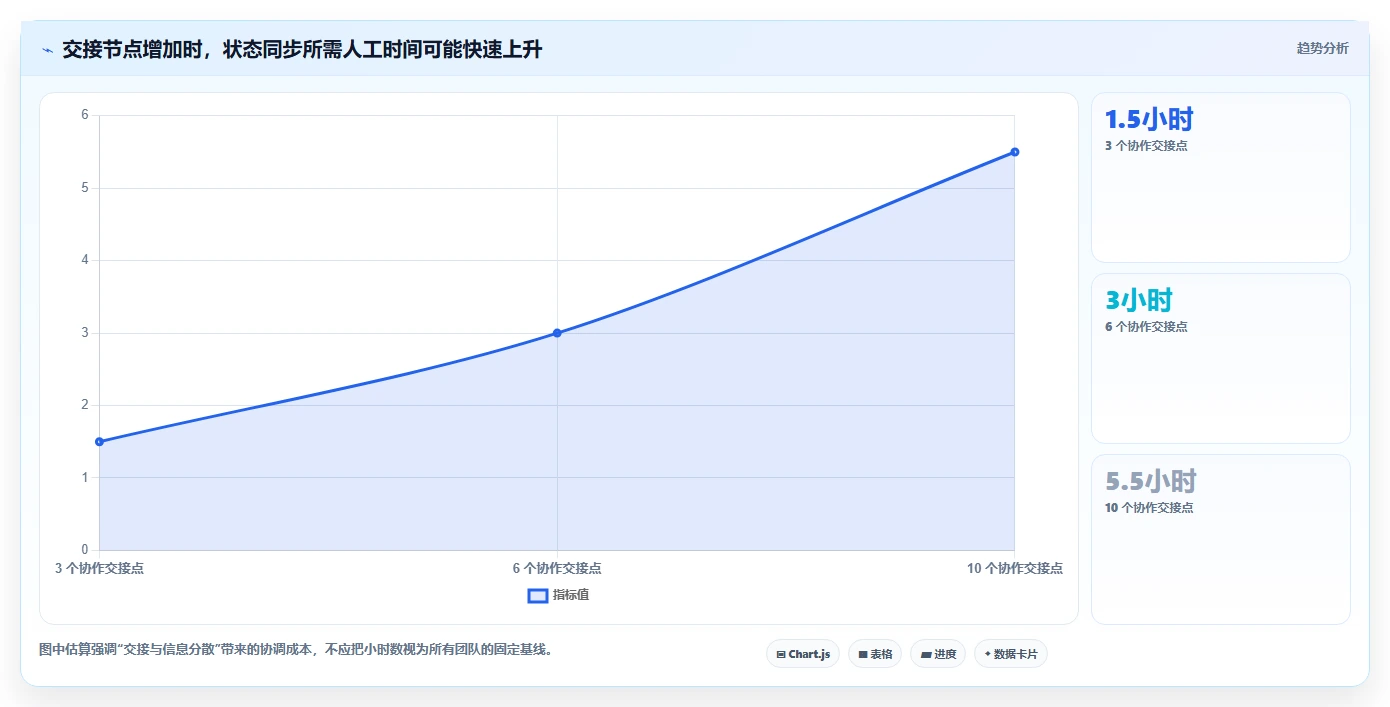The image size is (1390, 707).
Task: Click the data point at 3 个协作交接点
Action: pos(99,441)
